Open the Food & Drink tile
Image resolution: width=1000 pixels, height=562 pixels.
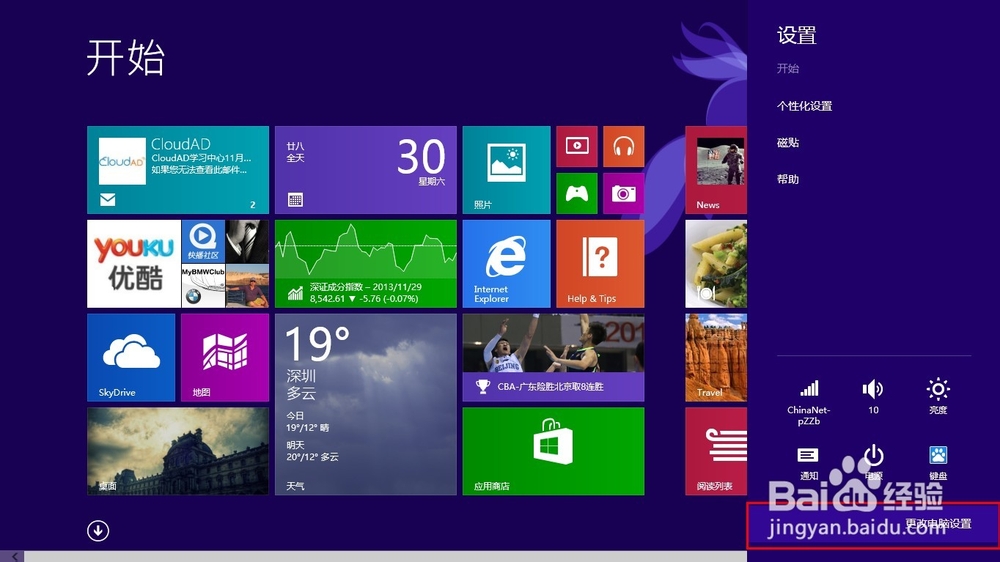[x=716, y=263]
